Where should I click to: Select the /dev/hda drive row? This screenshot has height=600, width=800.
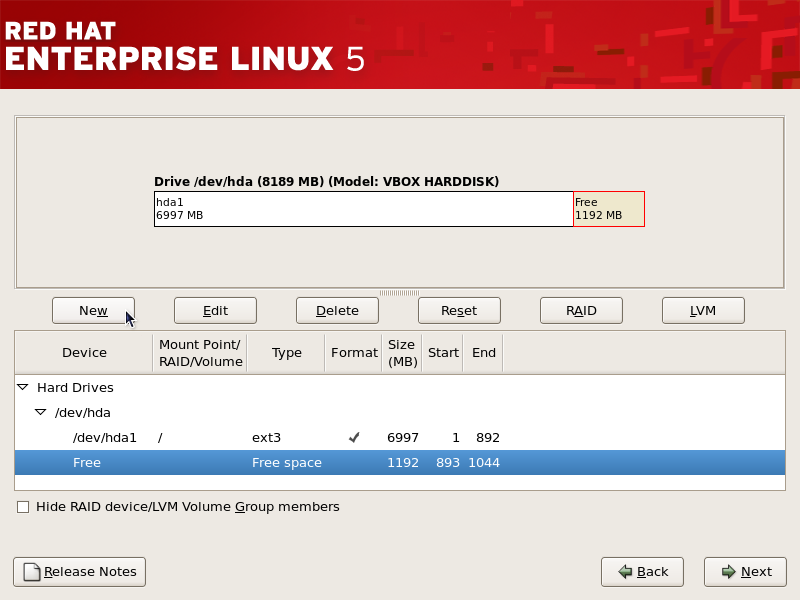tap(400, 413)
